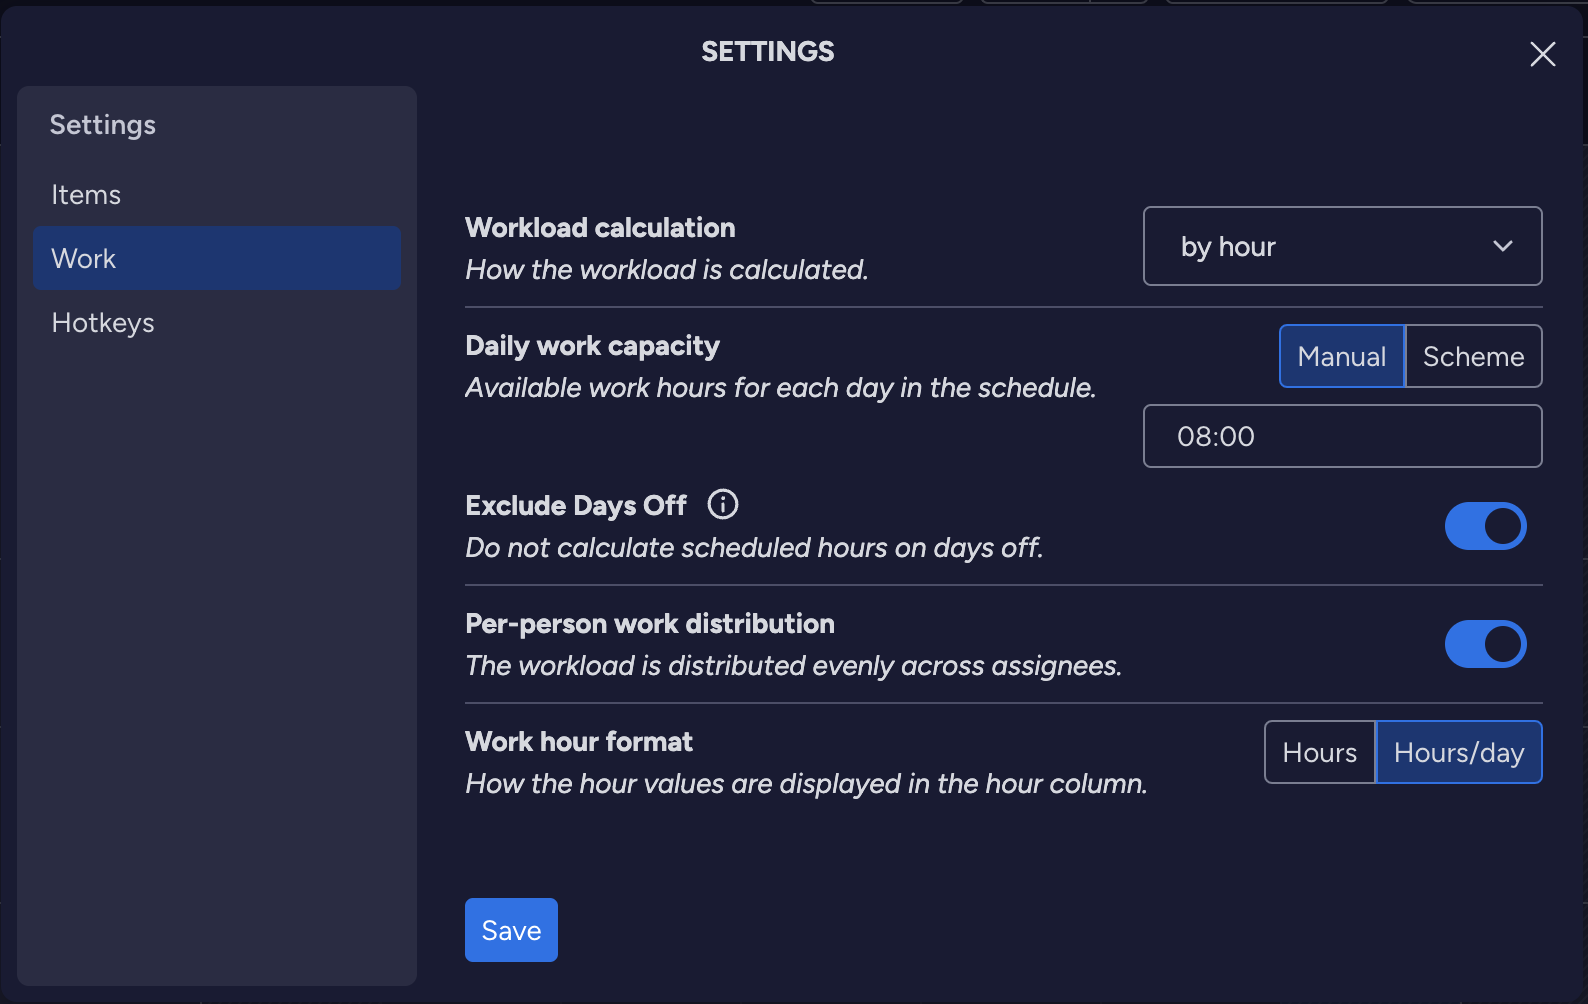1588x1004 pixels.
Task: Close the Settings dialog with the X
Action: point(1542,54)
